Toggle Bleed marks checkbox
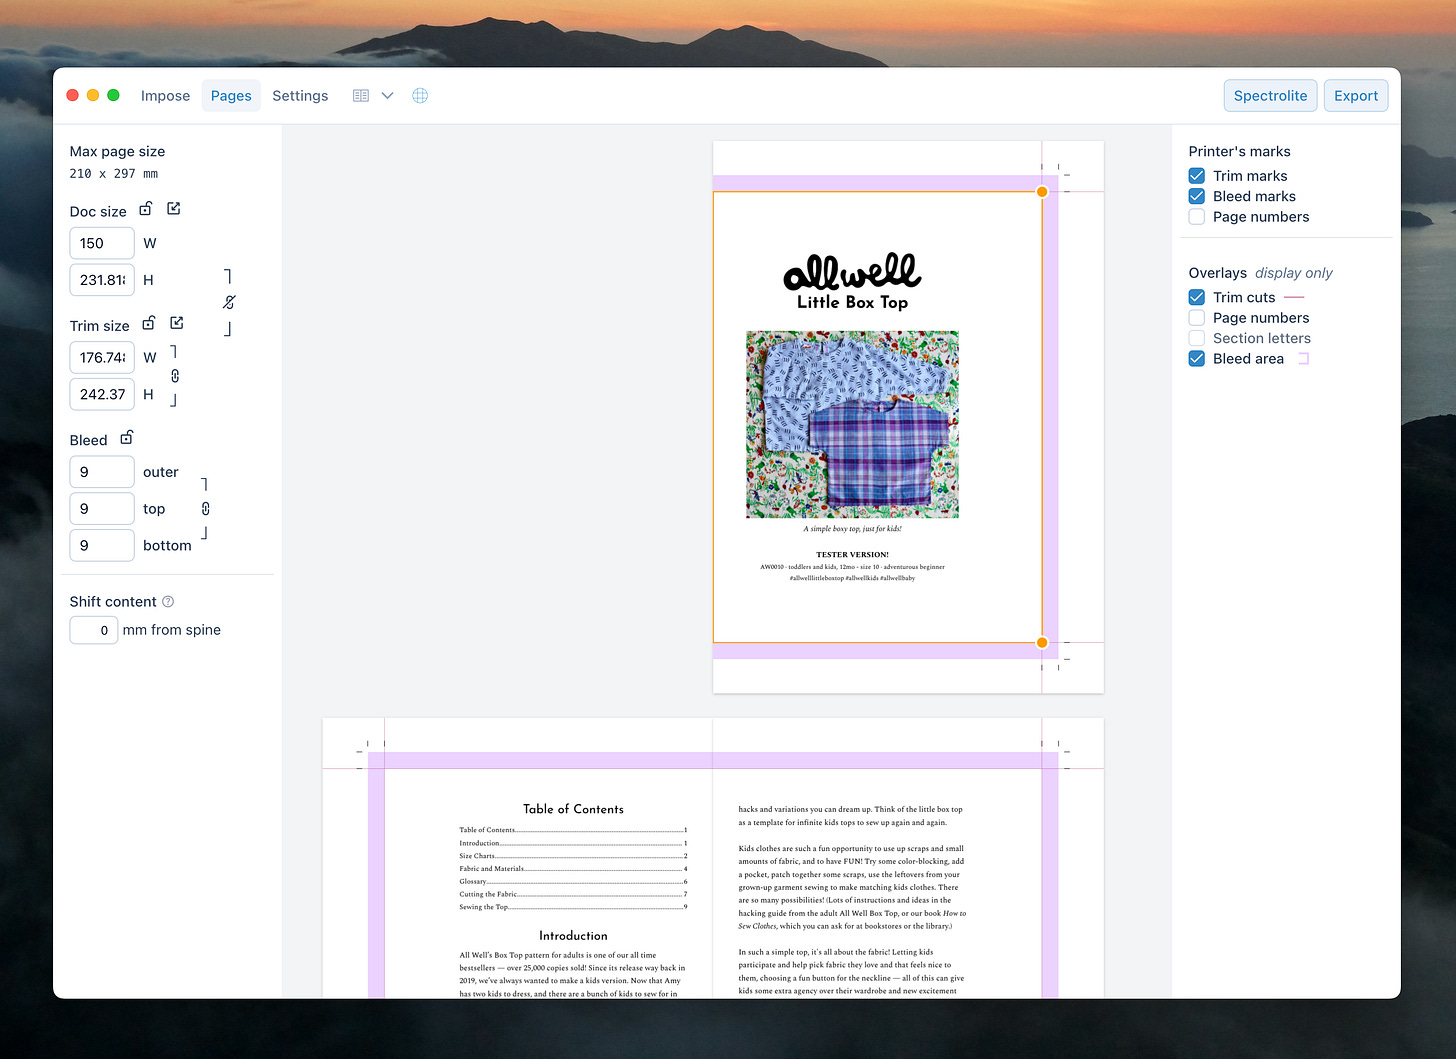This screenshot has height=1059, width=1456. [1196, 196]
